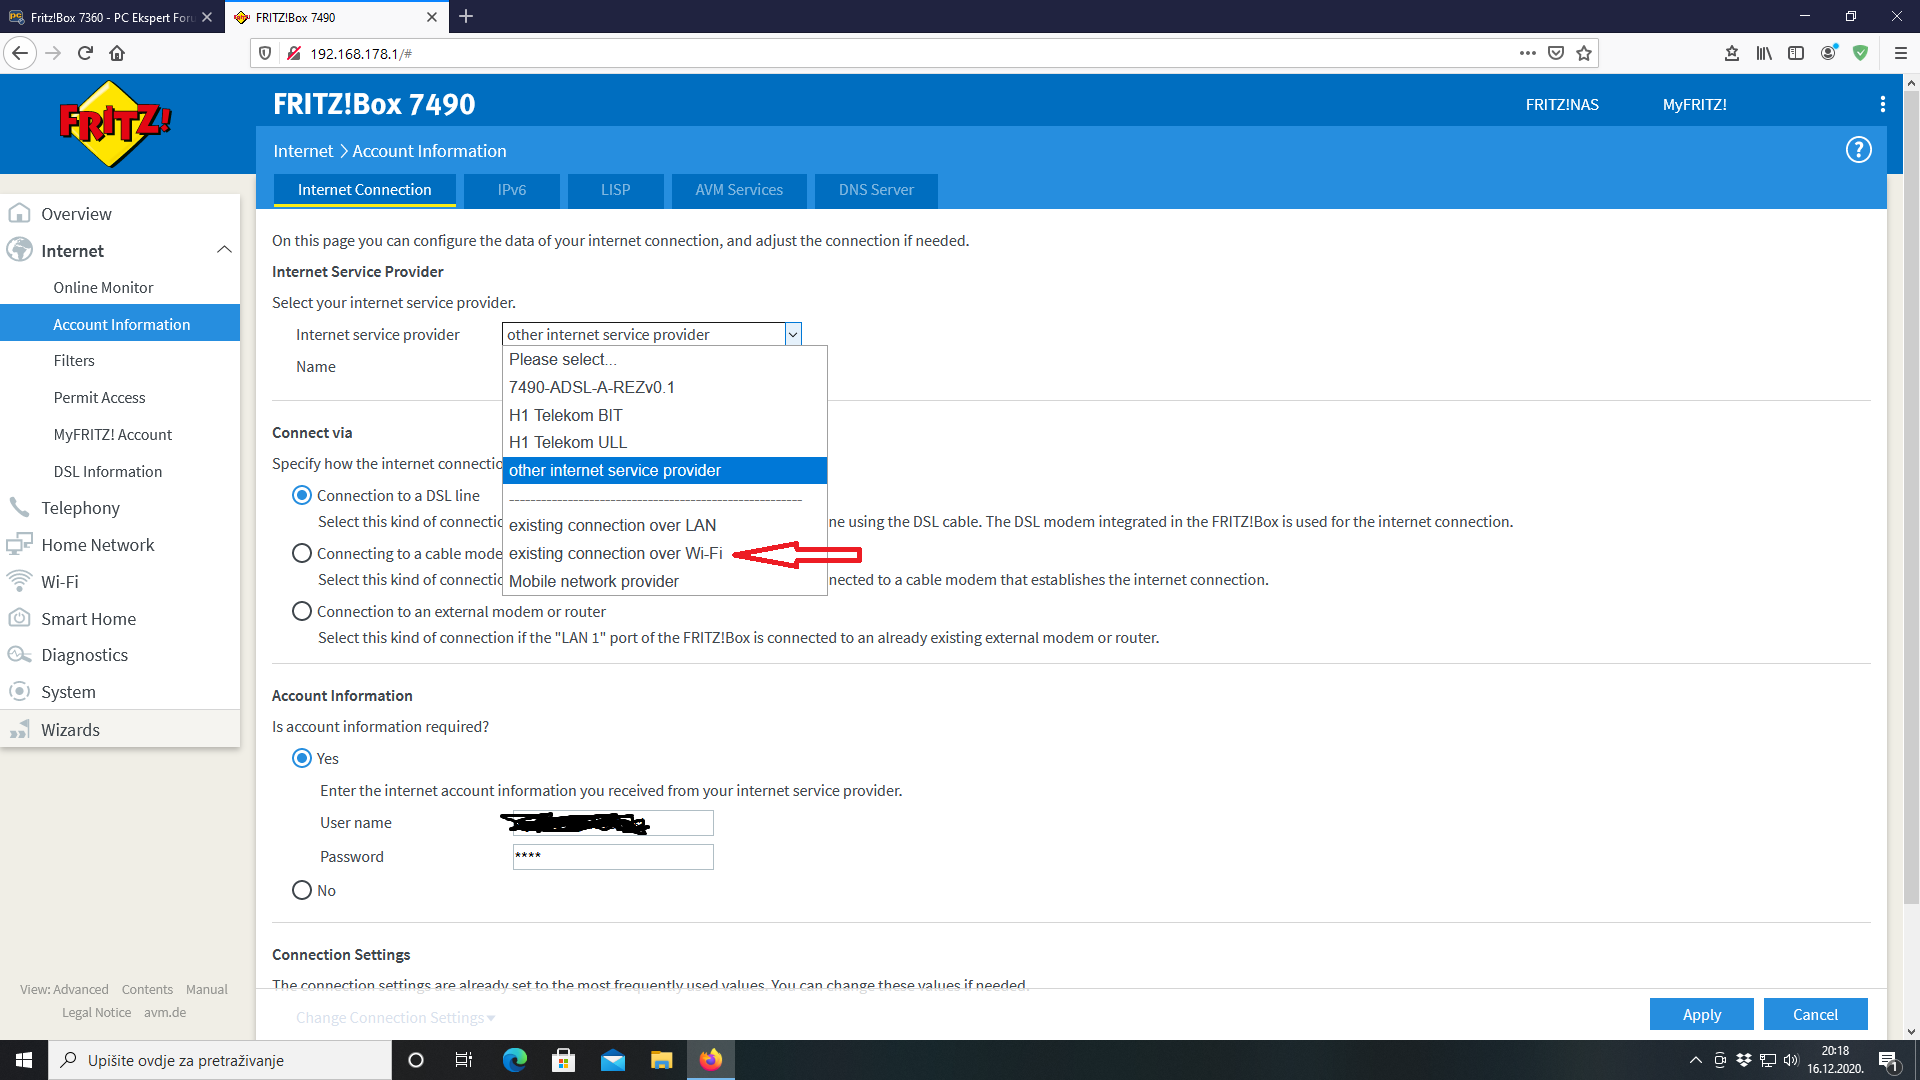Click the System icon in sidebar
This screenshot has height=1080, width=1920.
(x=19, y=691)
